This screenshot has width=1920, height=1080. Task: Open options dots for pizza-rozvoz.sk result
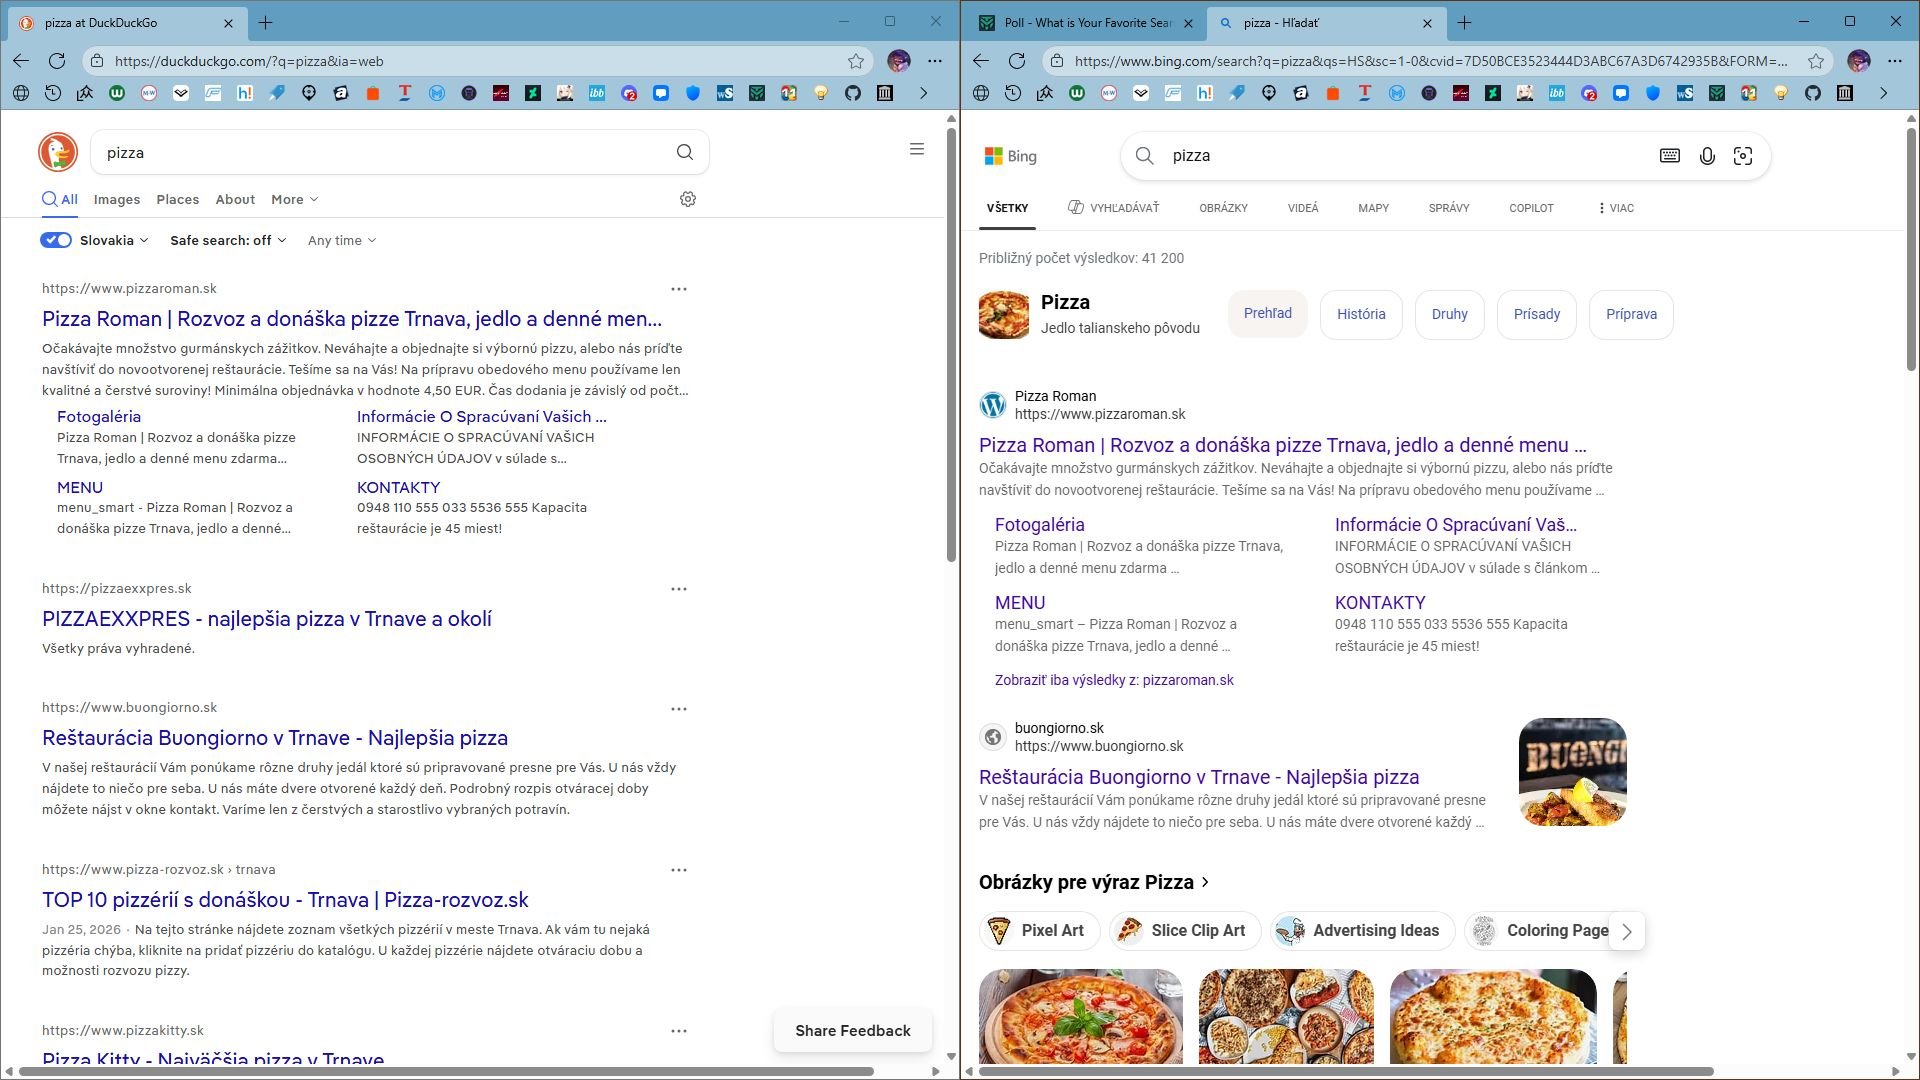[x=679, y=870]
